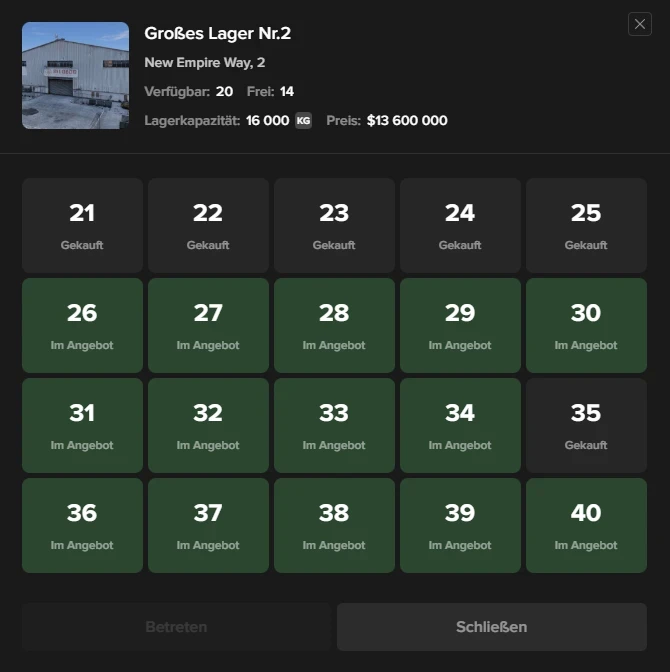Pick storage unit 36

(82, 526)
